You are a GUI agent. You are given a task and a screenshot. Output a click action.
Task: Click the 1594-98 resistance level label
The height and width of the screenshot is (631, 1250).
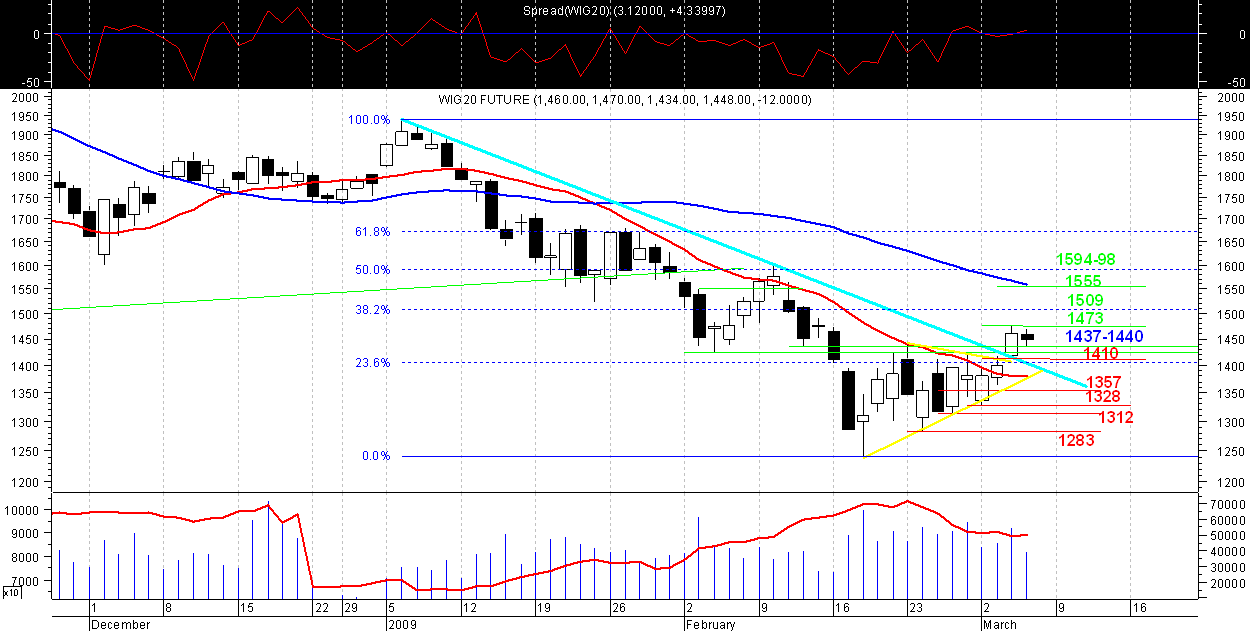pos(1088,260)
